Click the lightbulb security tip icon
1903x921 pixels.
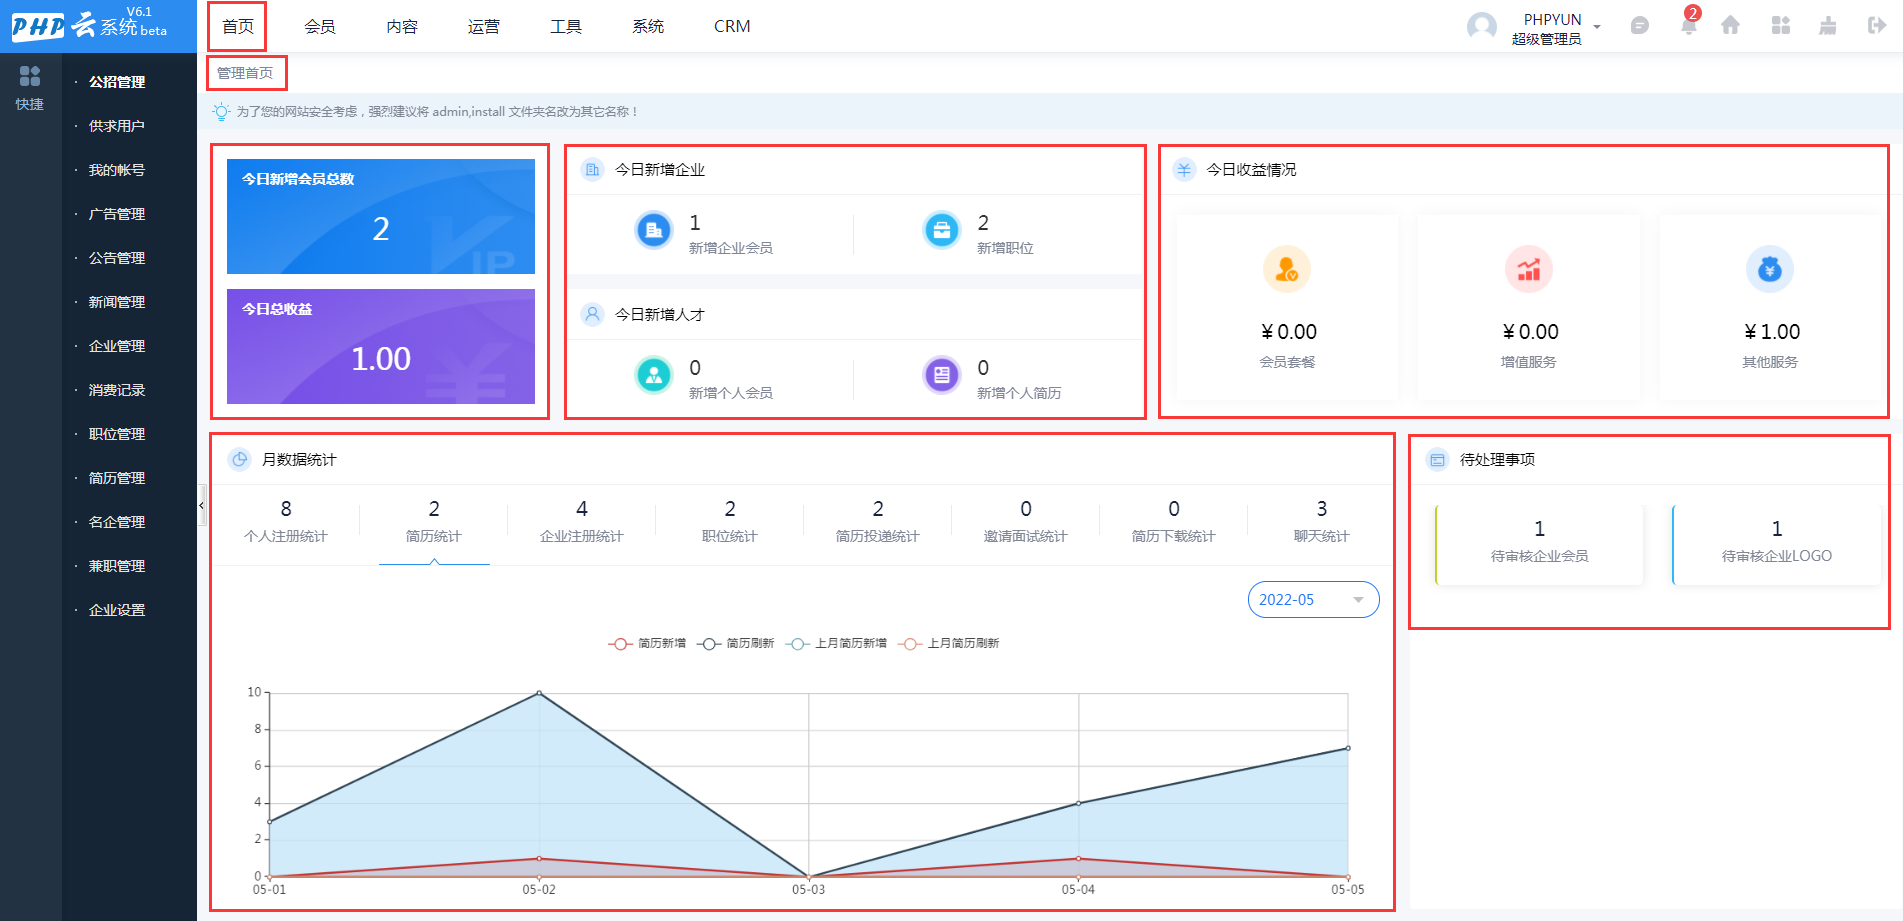[221, 112]
